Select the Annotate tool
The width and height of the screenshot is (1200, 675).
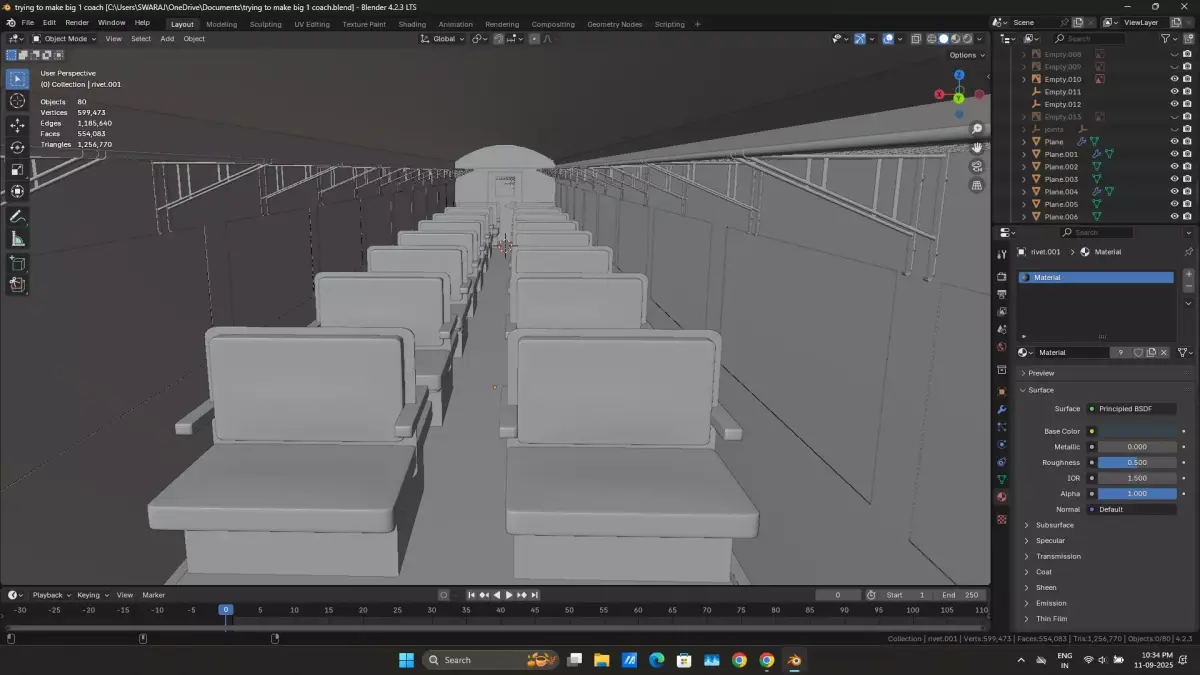click(17, 216)
